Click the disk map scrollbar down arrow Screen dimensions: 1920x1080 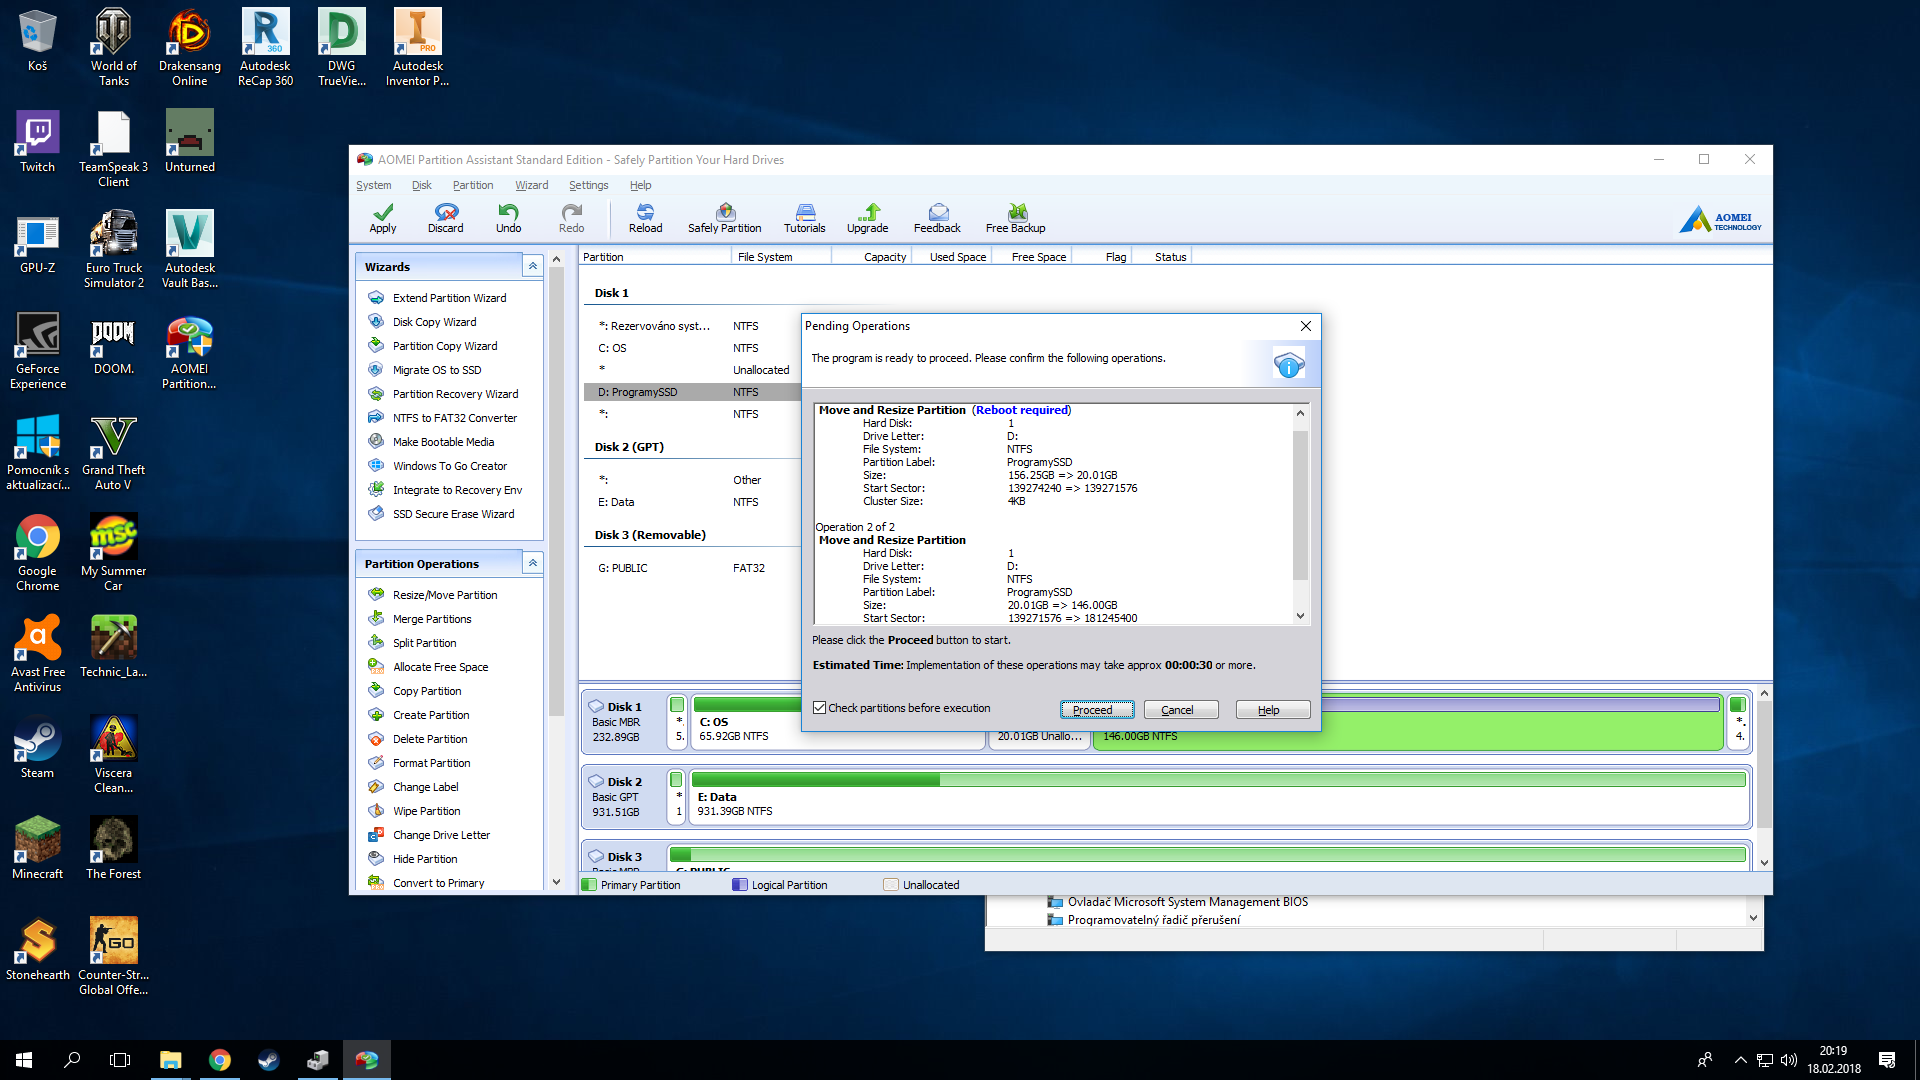click(x=1764, y=863)
